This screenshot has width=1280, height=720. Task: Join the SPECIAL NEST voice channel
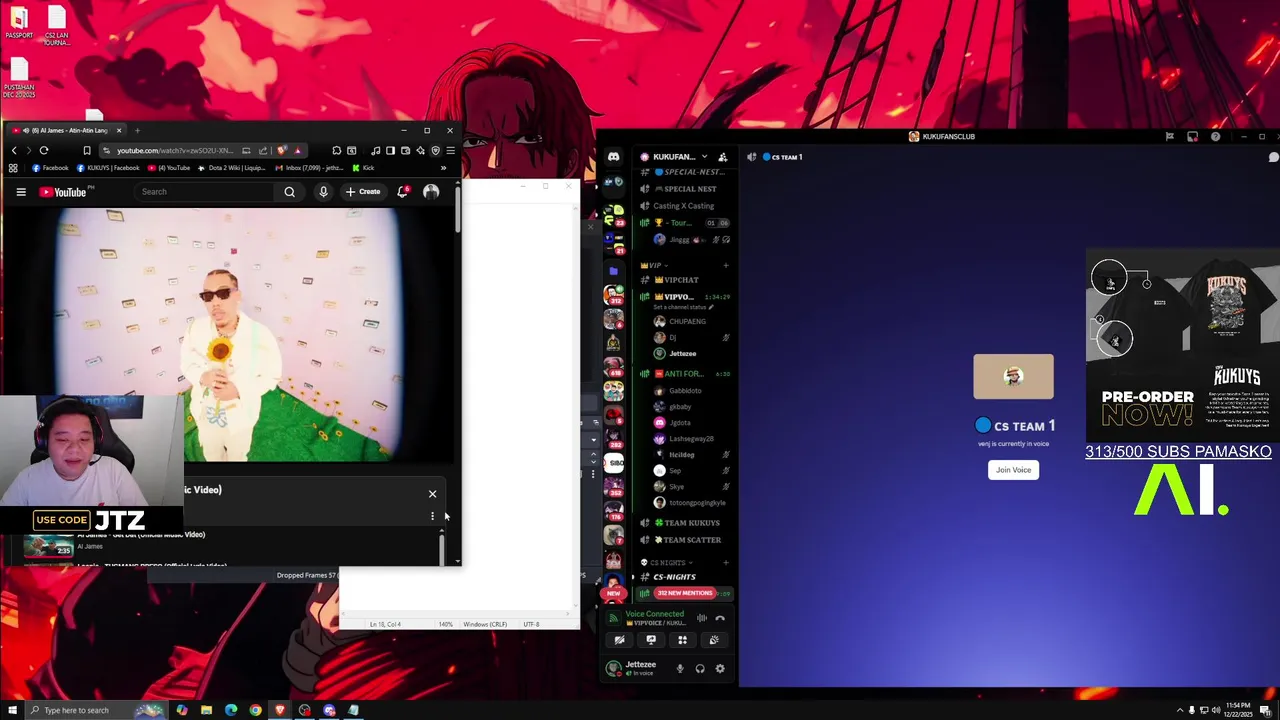click(x=685, y=189)
